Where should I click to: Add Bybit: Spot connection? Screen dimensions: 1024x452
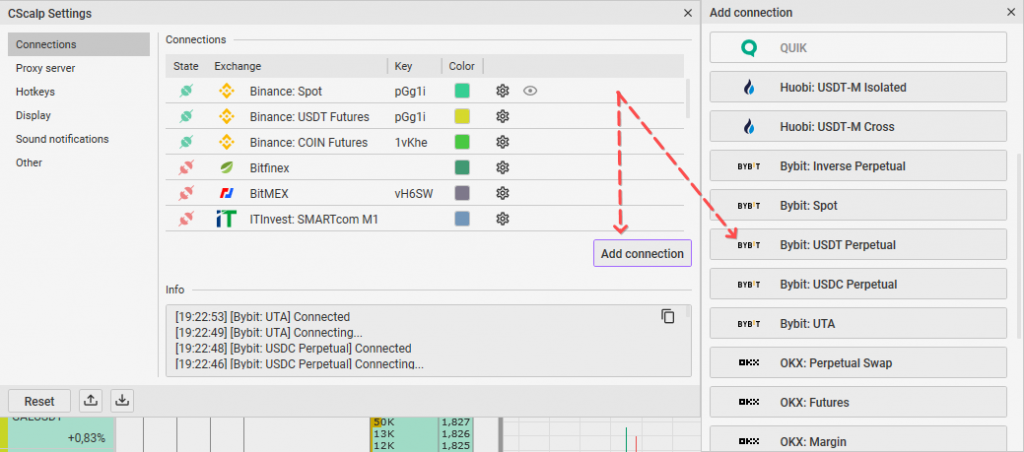858,205
